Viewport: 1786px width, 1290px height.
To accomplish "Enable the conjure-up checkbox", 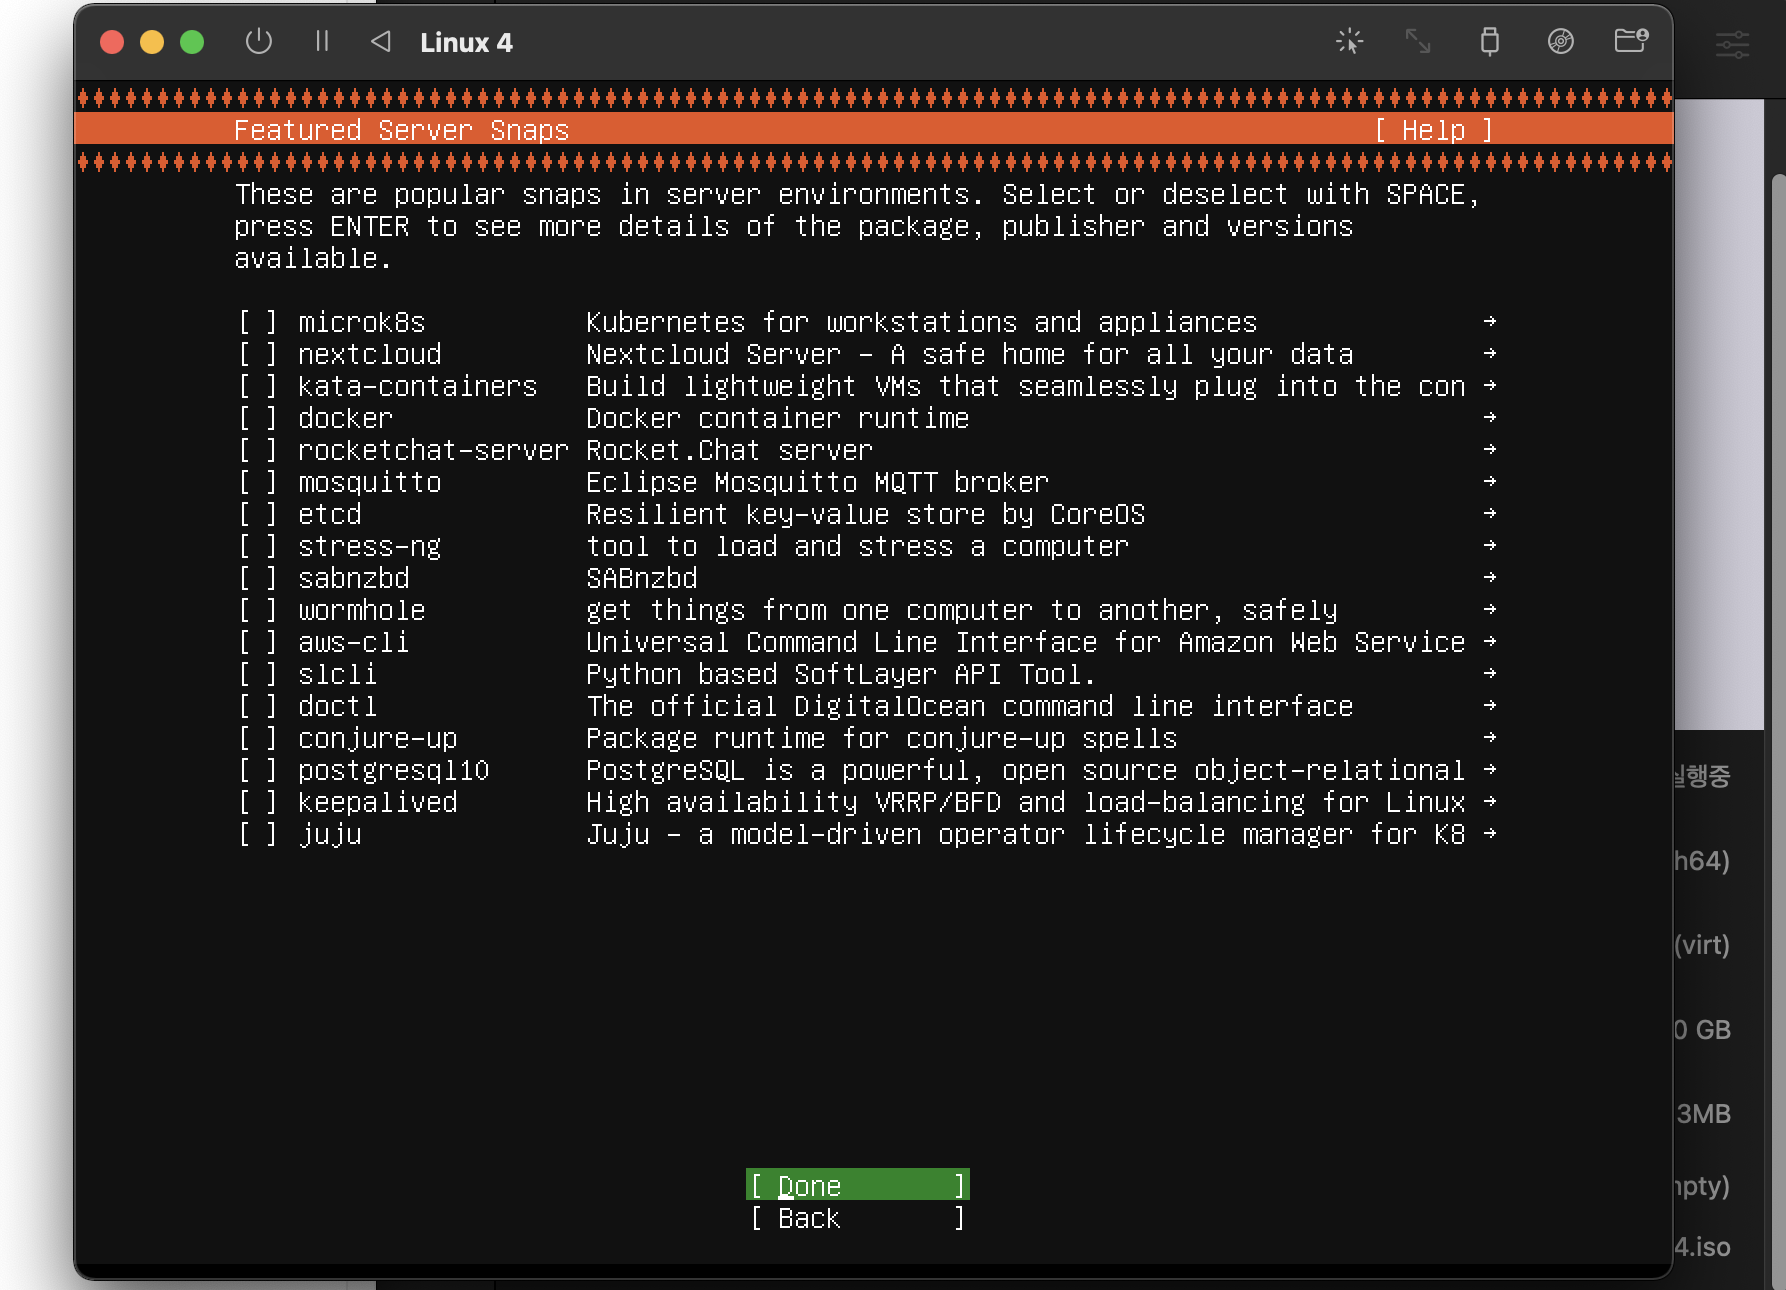I will pyautogui.click(x=257, y=738).
